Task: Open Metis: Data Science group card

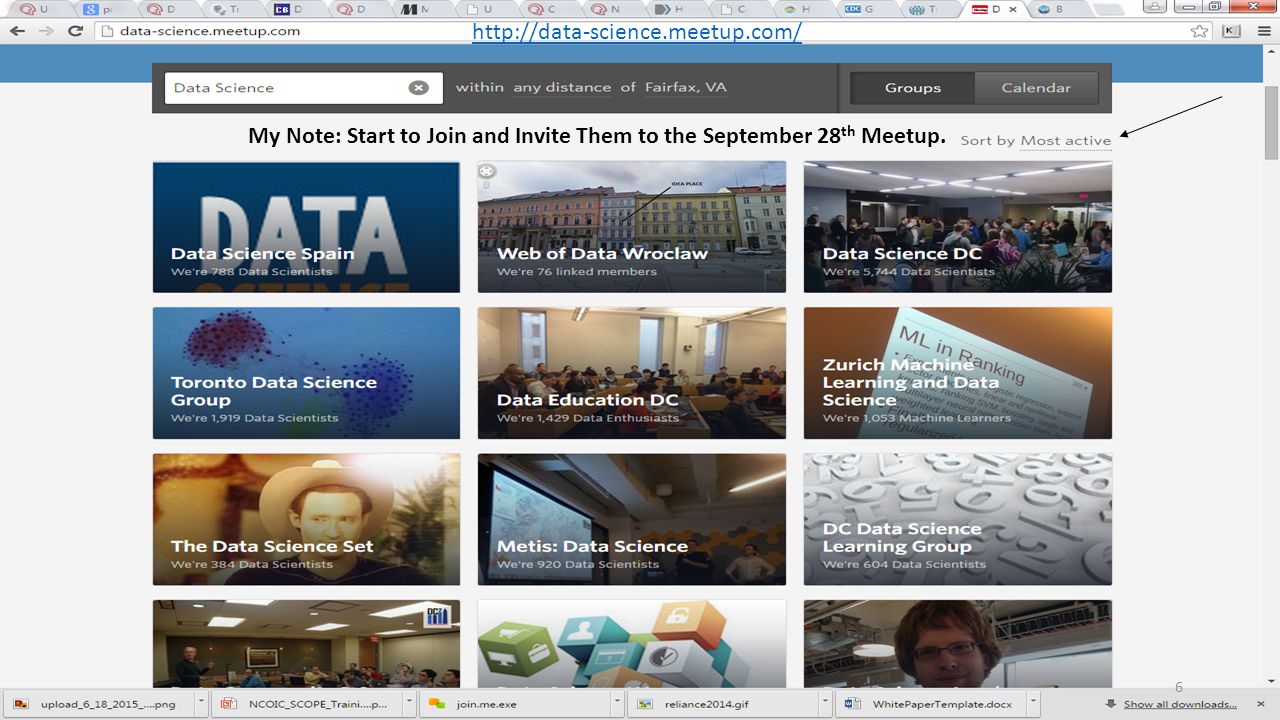Action: (x=632, y=519)
